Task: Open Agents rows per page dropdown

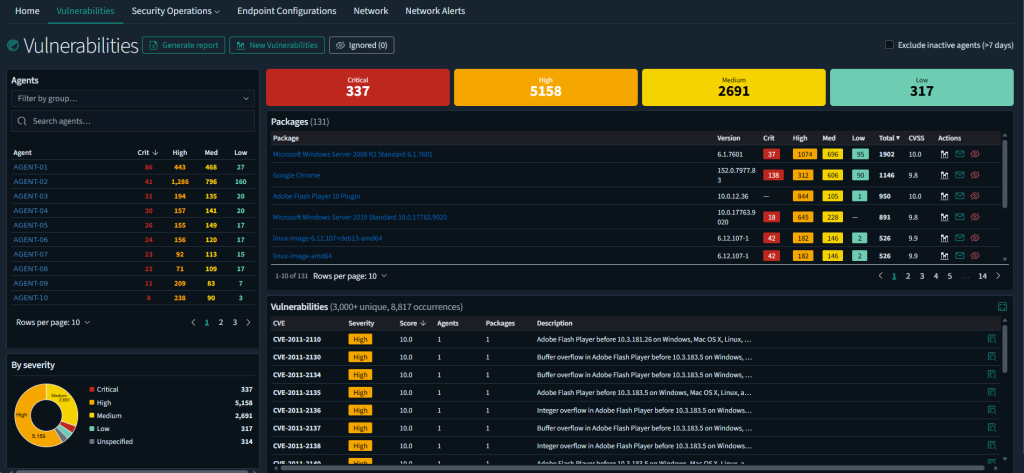Action: (x=53, y=322)
